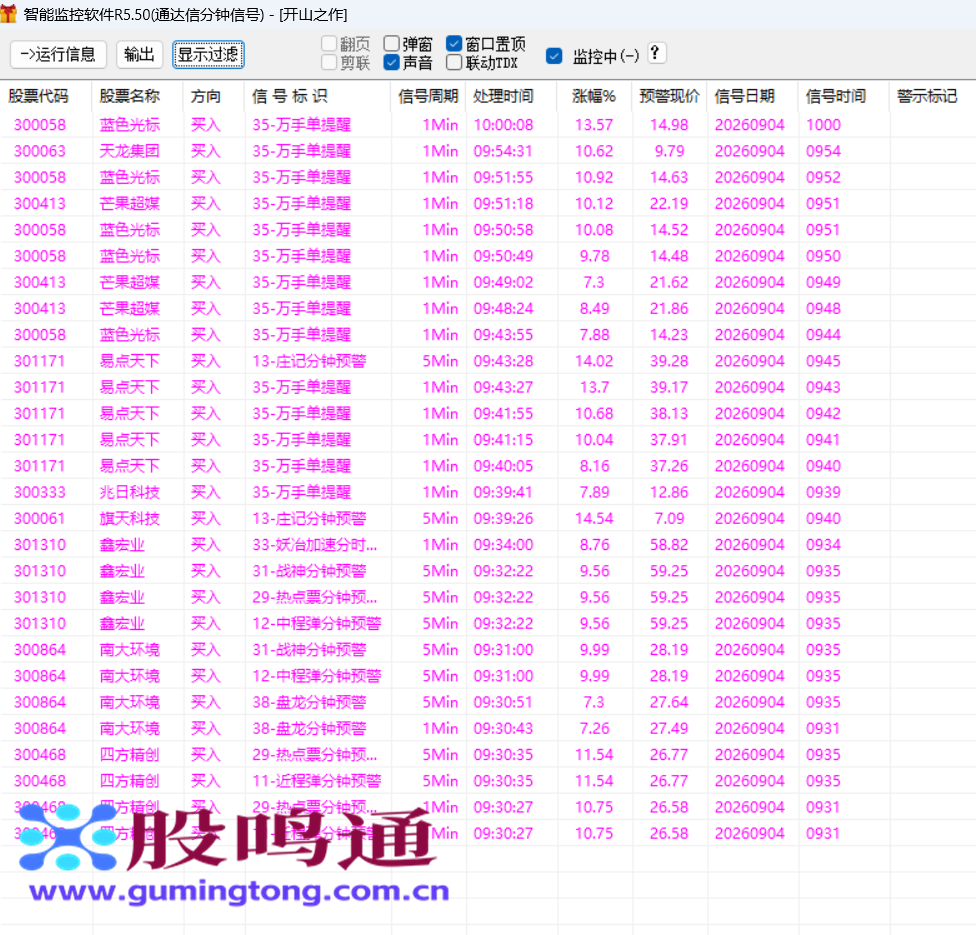Sort by 涨幅% column header
976x935 pixels.
coord(594,96)
